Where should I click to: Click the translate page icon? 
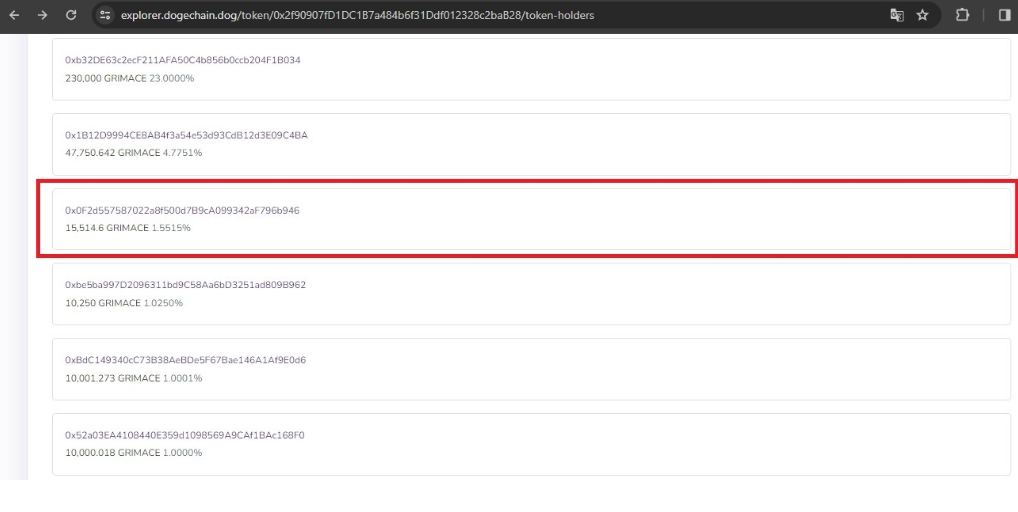pos(896,16)
